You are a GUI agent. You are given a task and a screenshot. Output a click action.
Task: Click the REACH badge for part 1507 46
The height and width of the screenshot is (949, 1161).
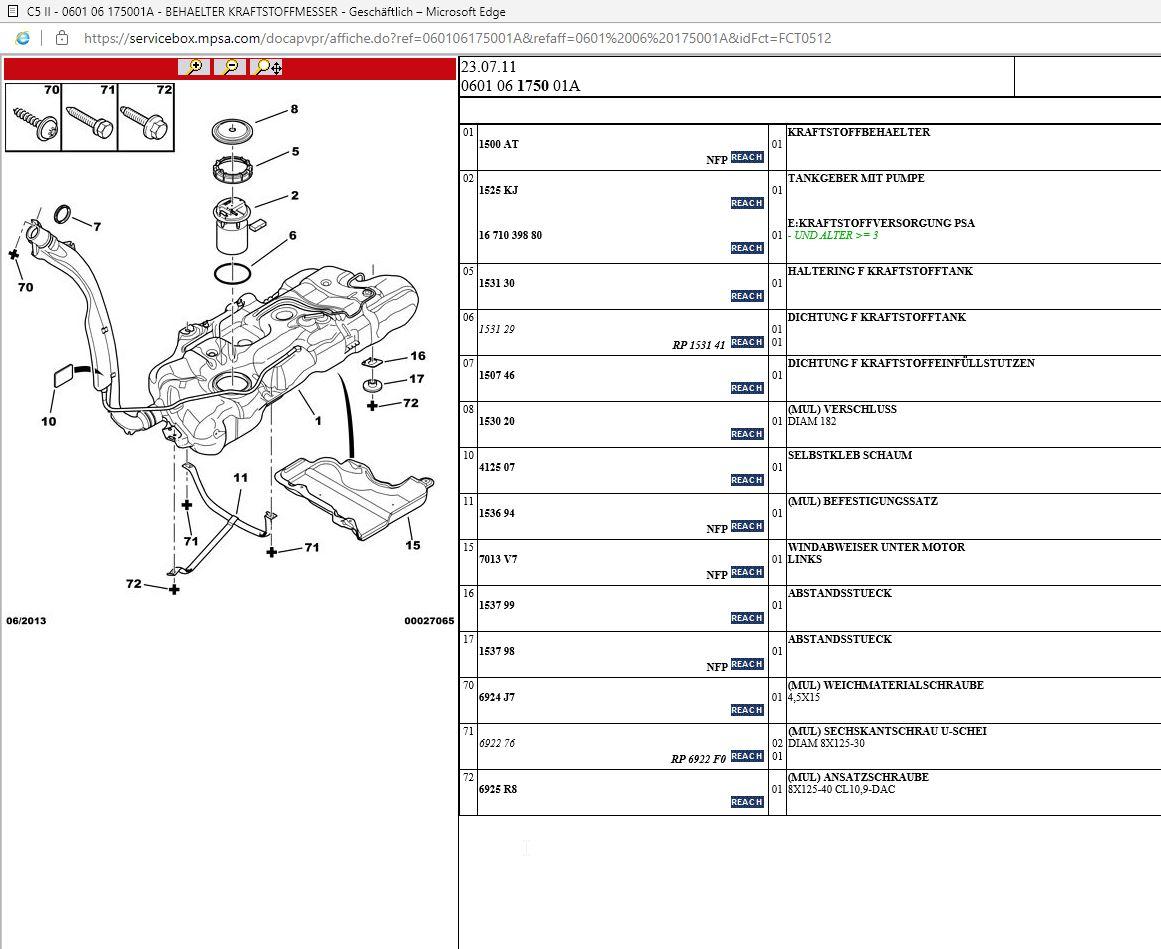point(747,388)
